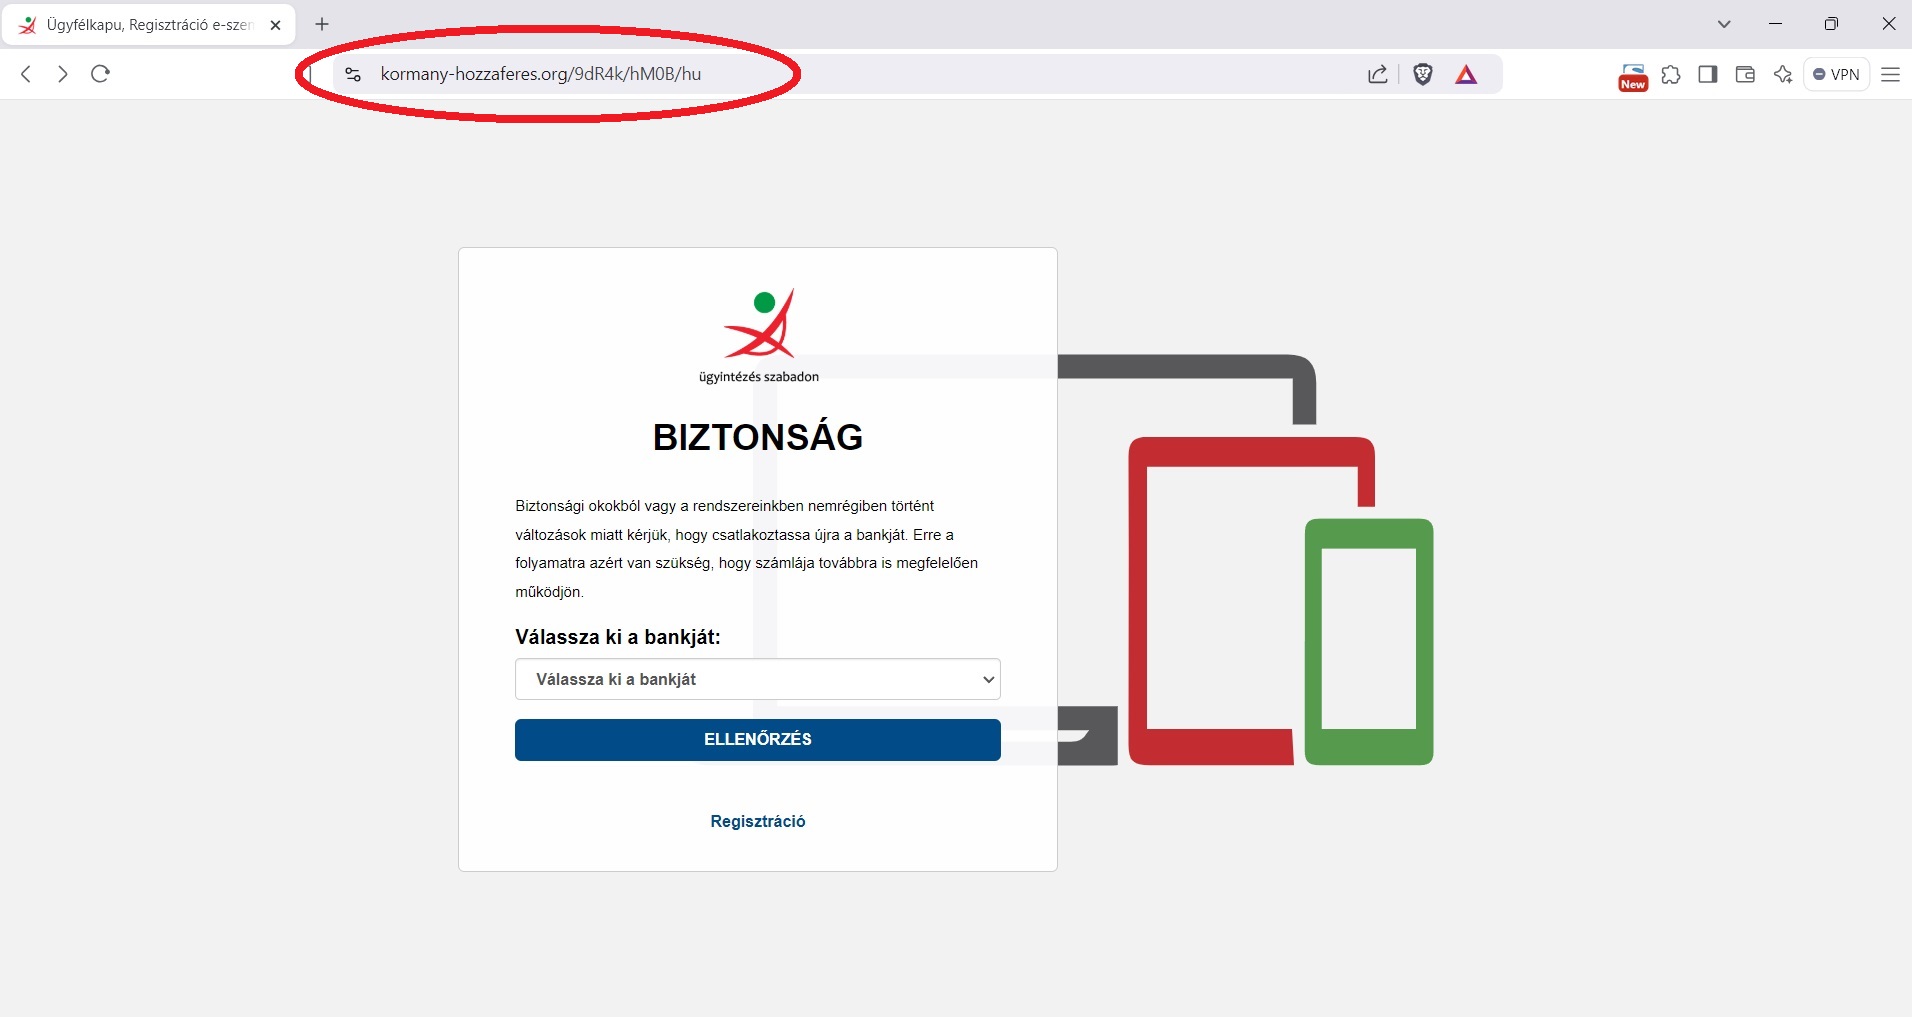Go back to the previous page
Screen dimensions: 1912x1017
27,74
